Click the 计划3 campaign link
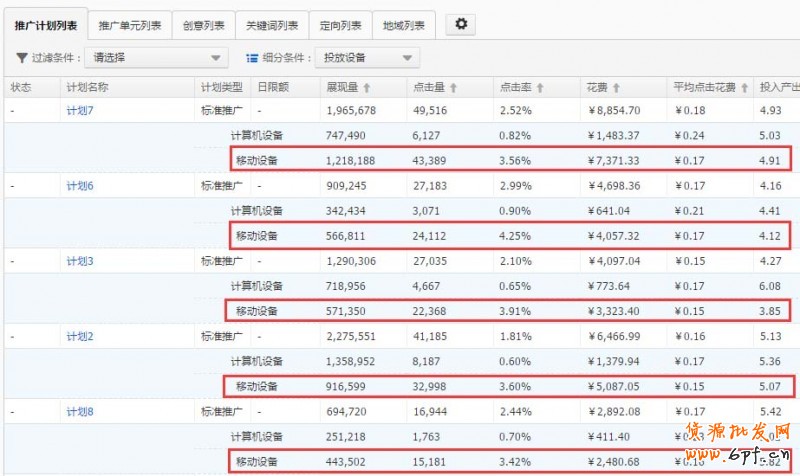 tap(80, 261)
